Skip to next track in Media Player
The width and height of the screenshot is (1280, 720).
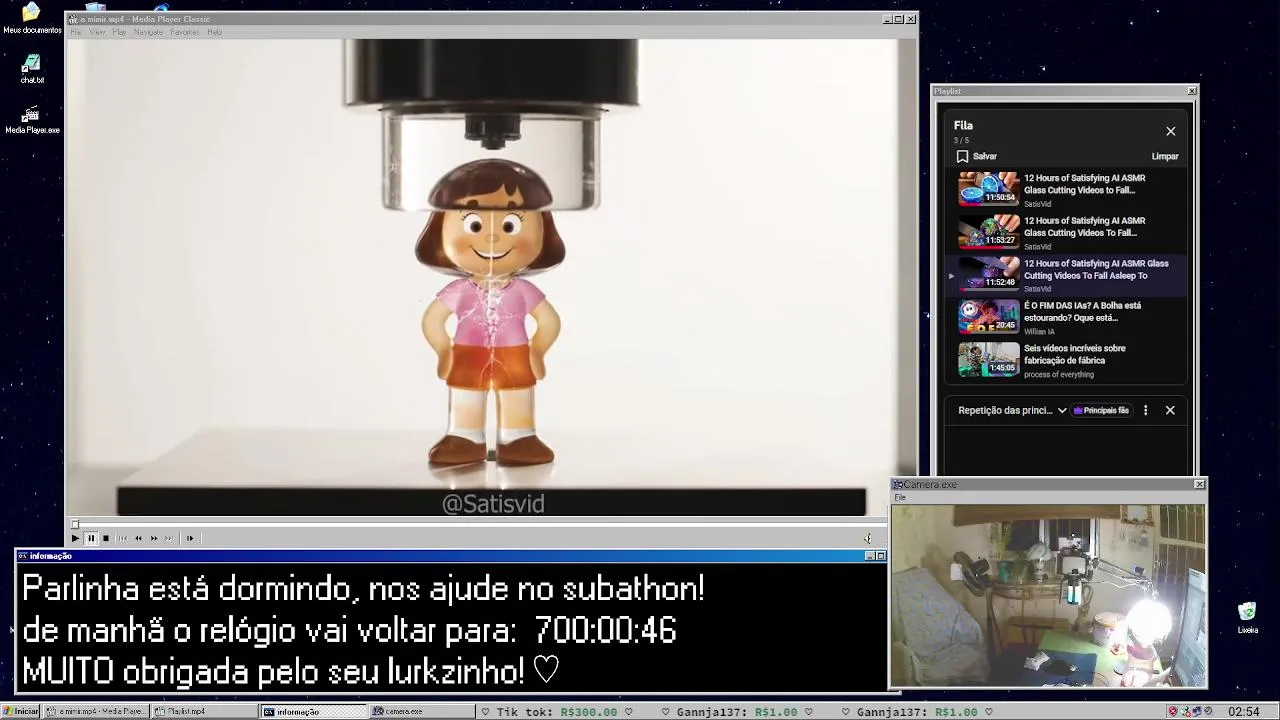pos(169,538)
